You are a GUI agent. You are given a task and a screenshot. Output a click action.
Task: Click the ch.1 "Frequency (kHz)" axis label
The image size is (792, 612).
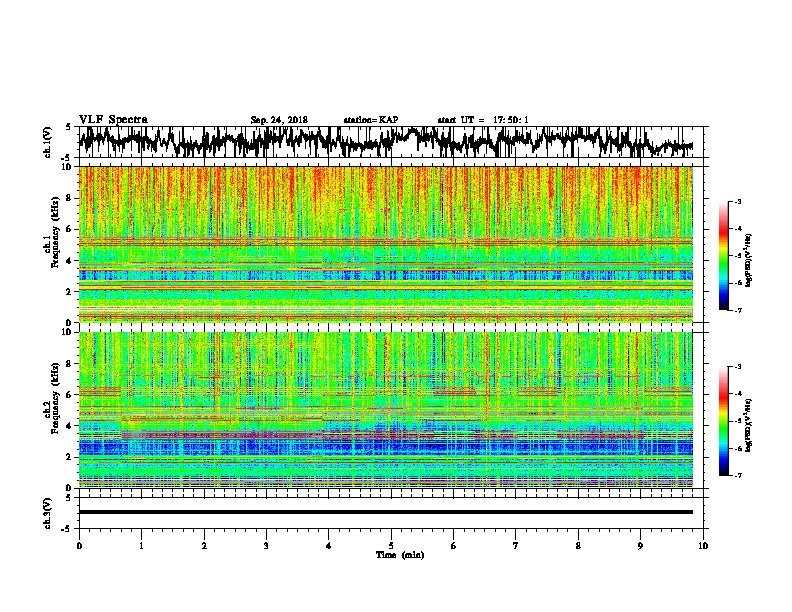[x=55, y=233]
